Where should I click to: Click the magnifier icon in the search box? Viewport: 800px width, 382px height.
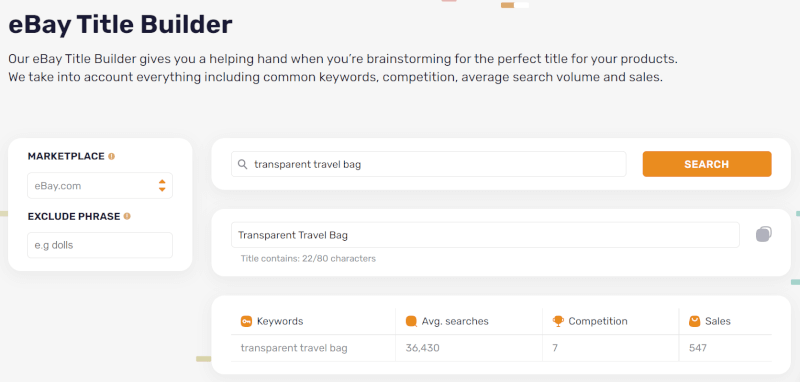243,164
